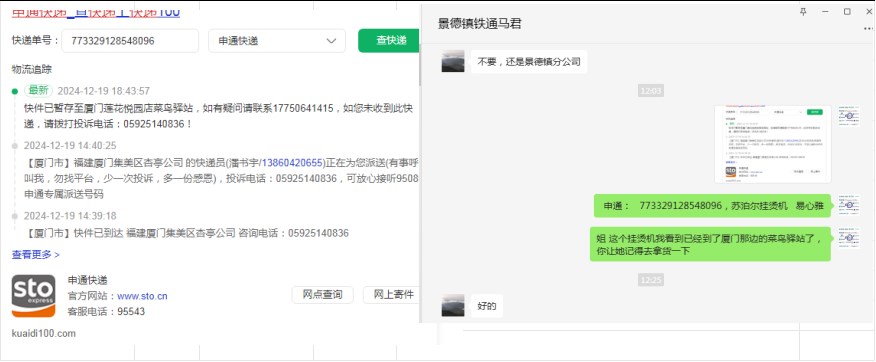Click courier phone 13860420655 link
The image size is (876, 362).
click(292, 163)
